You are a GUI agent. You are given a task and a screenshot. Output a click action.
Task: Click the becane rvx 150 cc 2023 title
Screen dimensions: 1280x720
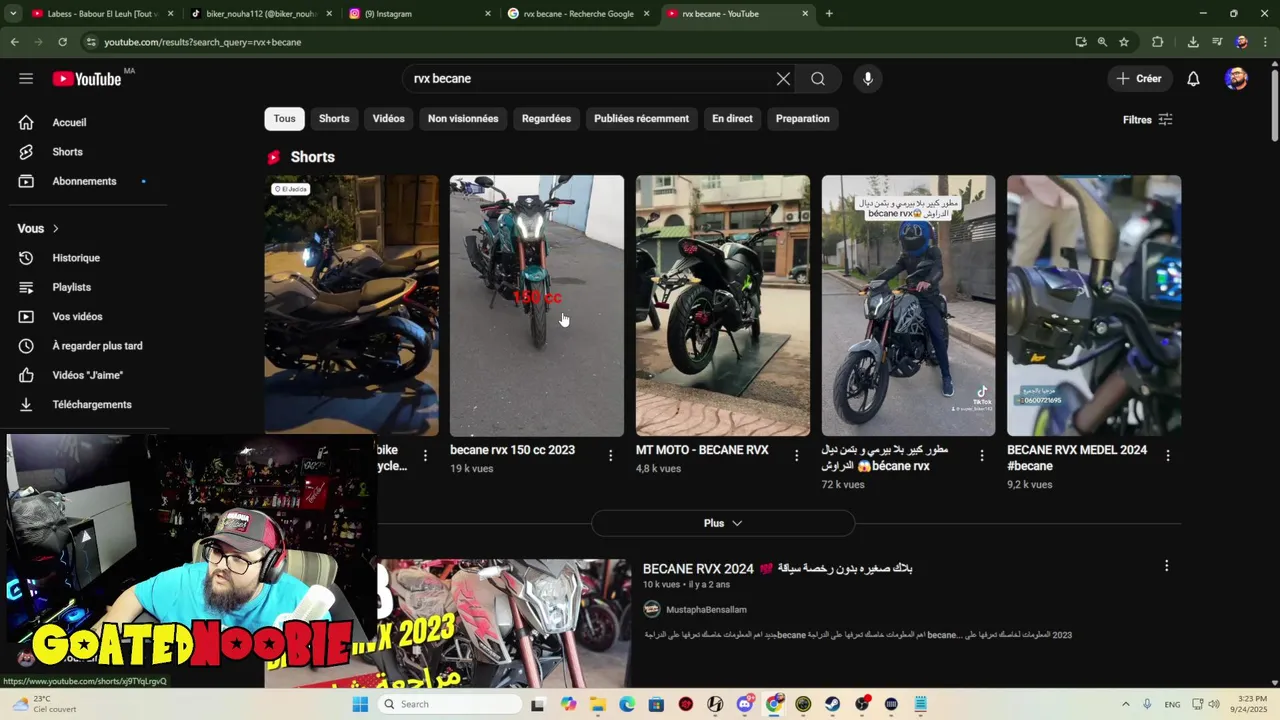coord(512,450)
